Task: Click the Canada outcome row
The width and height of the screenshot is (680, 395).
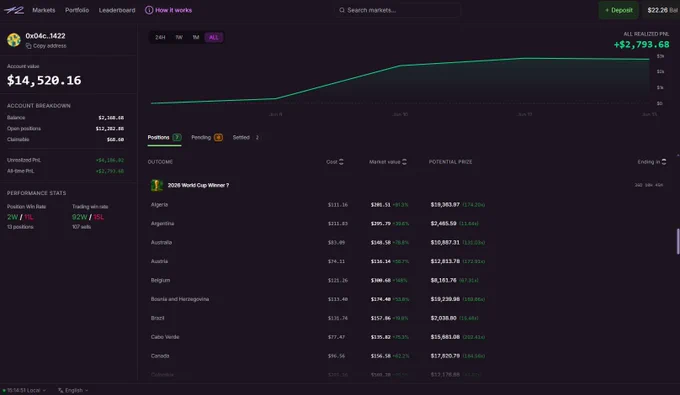Action: (408, 356)
